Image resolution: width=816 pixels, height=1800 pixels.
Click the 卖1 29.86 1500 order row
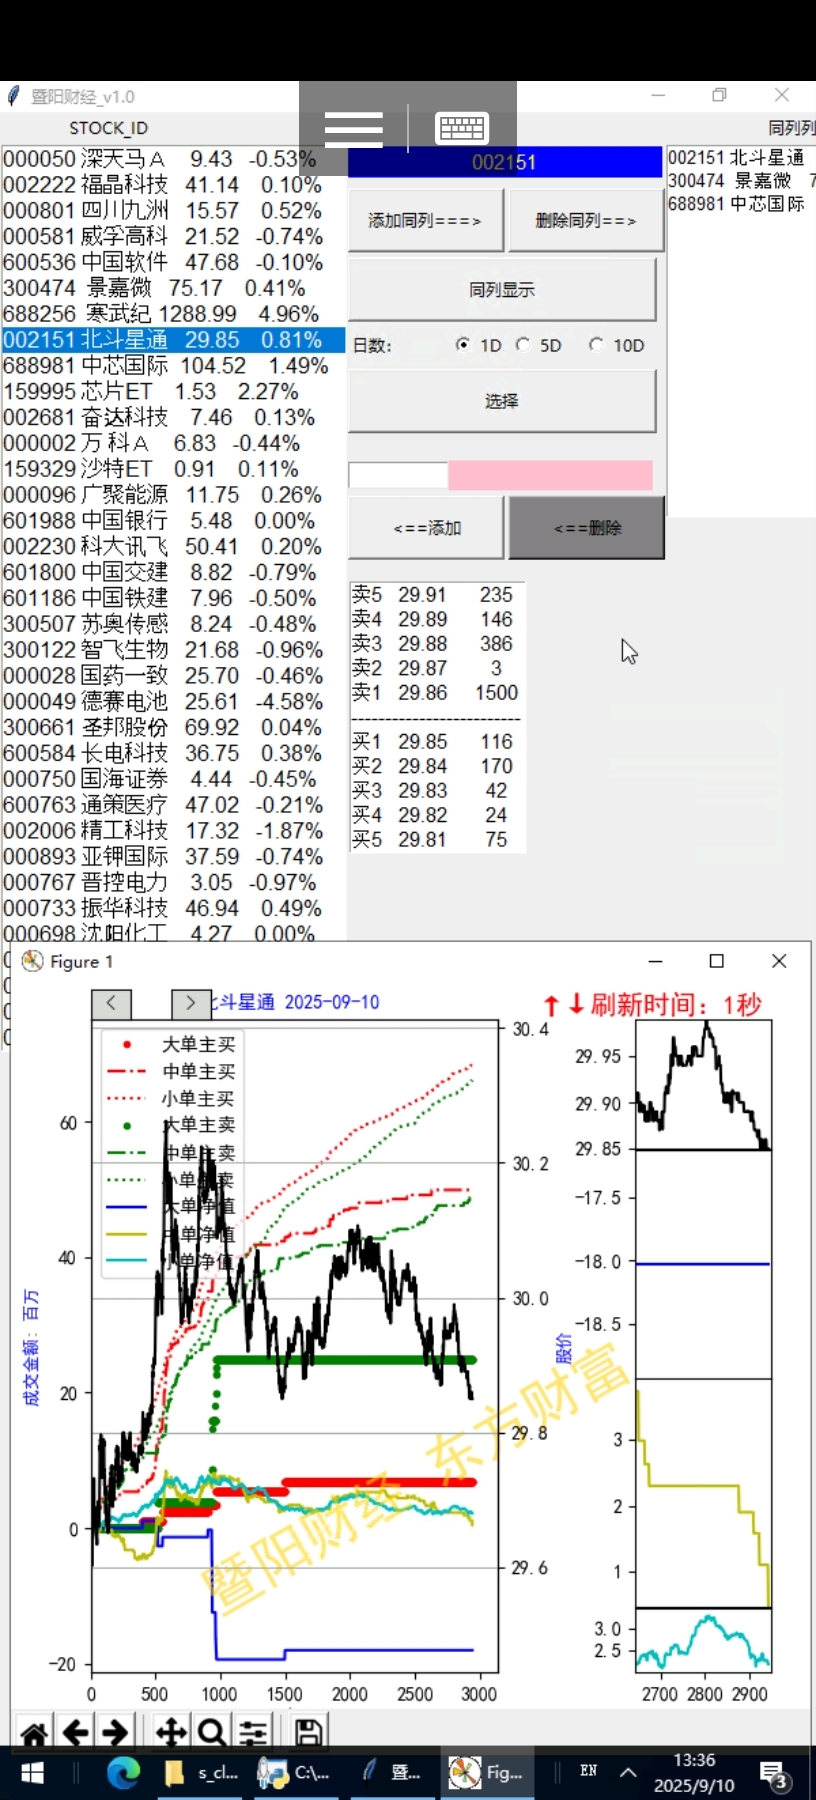[x=435, y=693]
